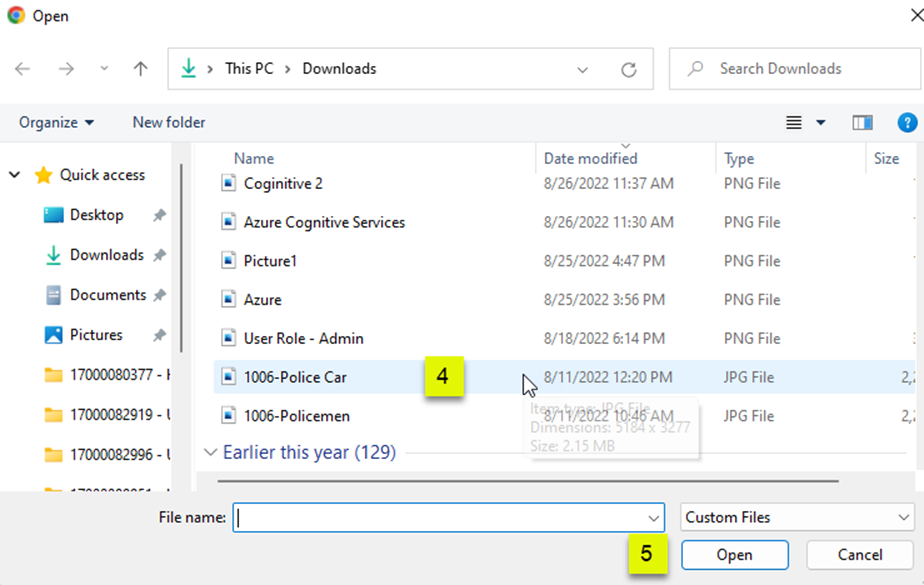Open recent locations dropdown arrow
The width and height of the screenshot is (924, 585).
point(104,69)
